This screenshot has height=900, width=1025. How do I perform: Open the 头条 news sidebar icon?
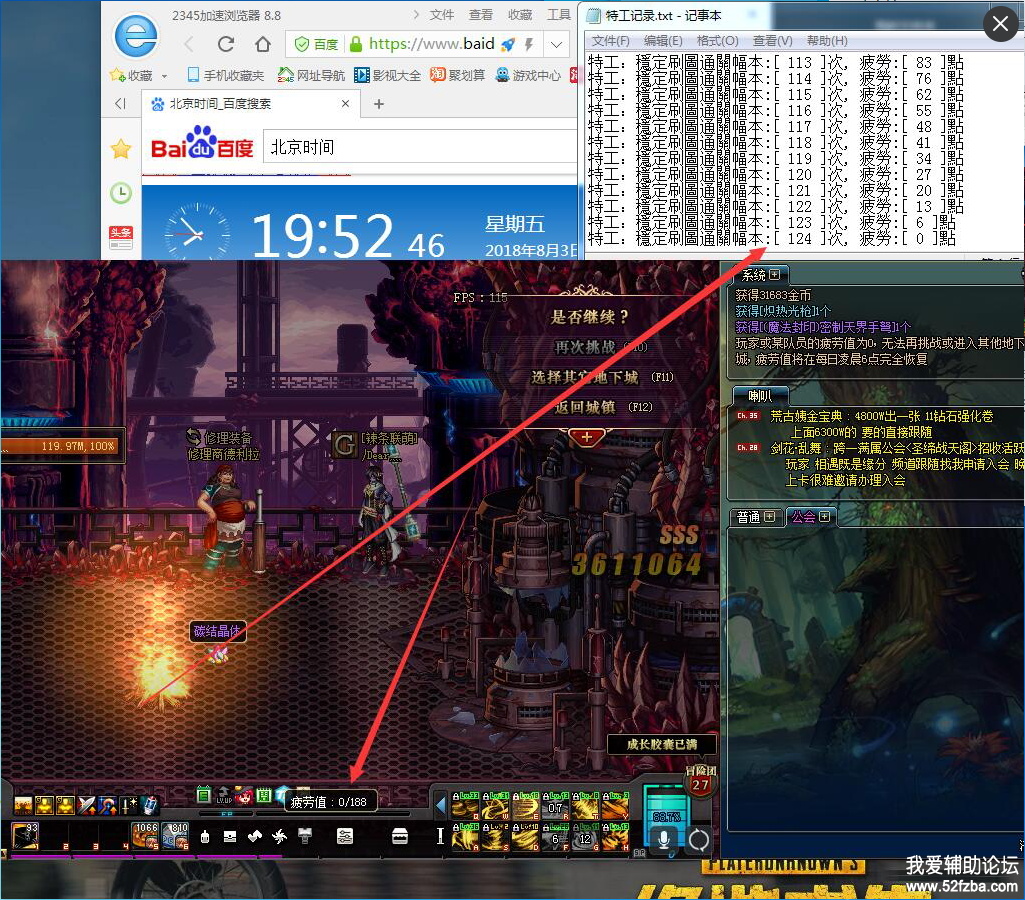click(x=121, y=237)
